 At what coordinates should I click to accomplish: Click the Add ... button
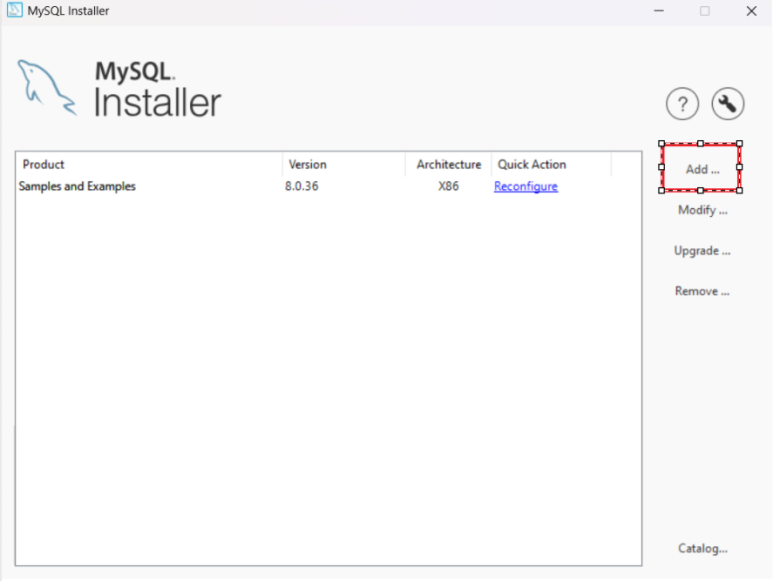(x=701, y=168)
